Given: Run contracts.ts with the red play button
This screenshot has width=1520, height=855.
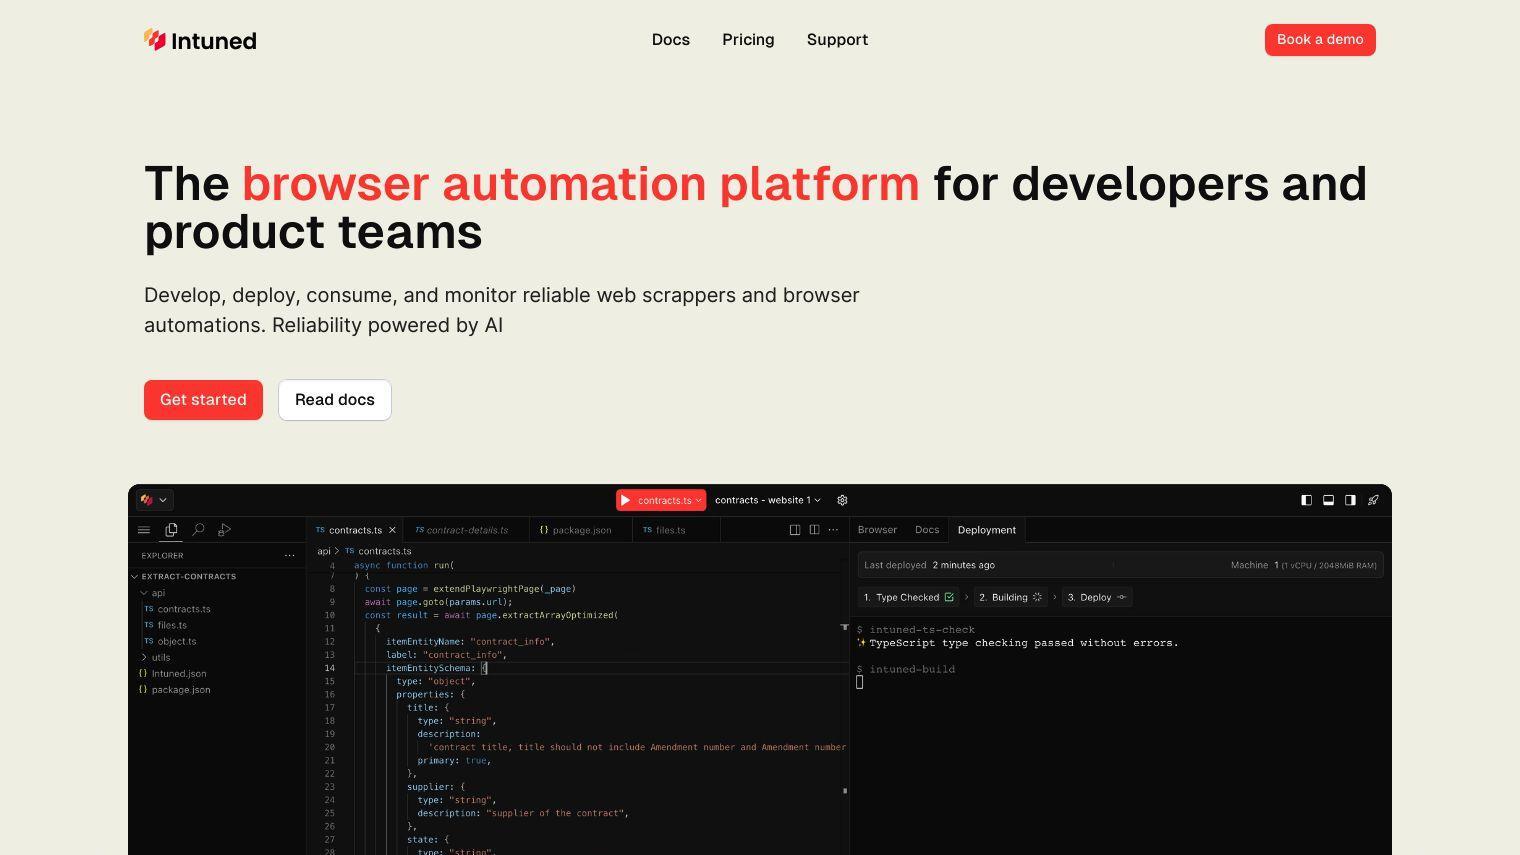Looking at the screenshot, I should click(625, 500).
